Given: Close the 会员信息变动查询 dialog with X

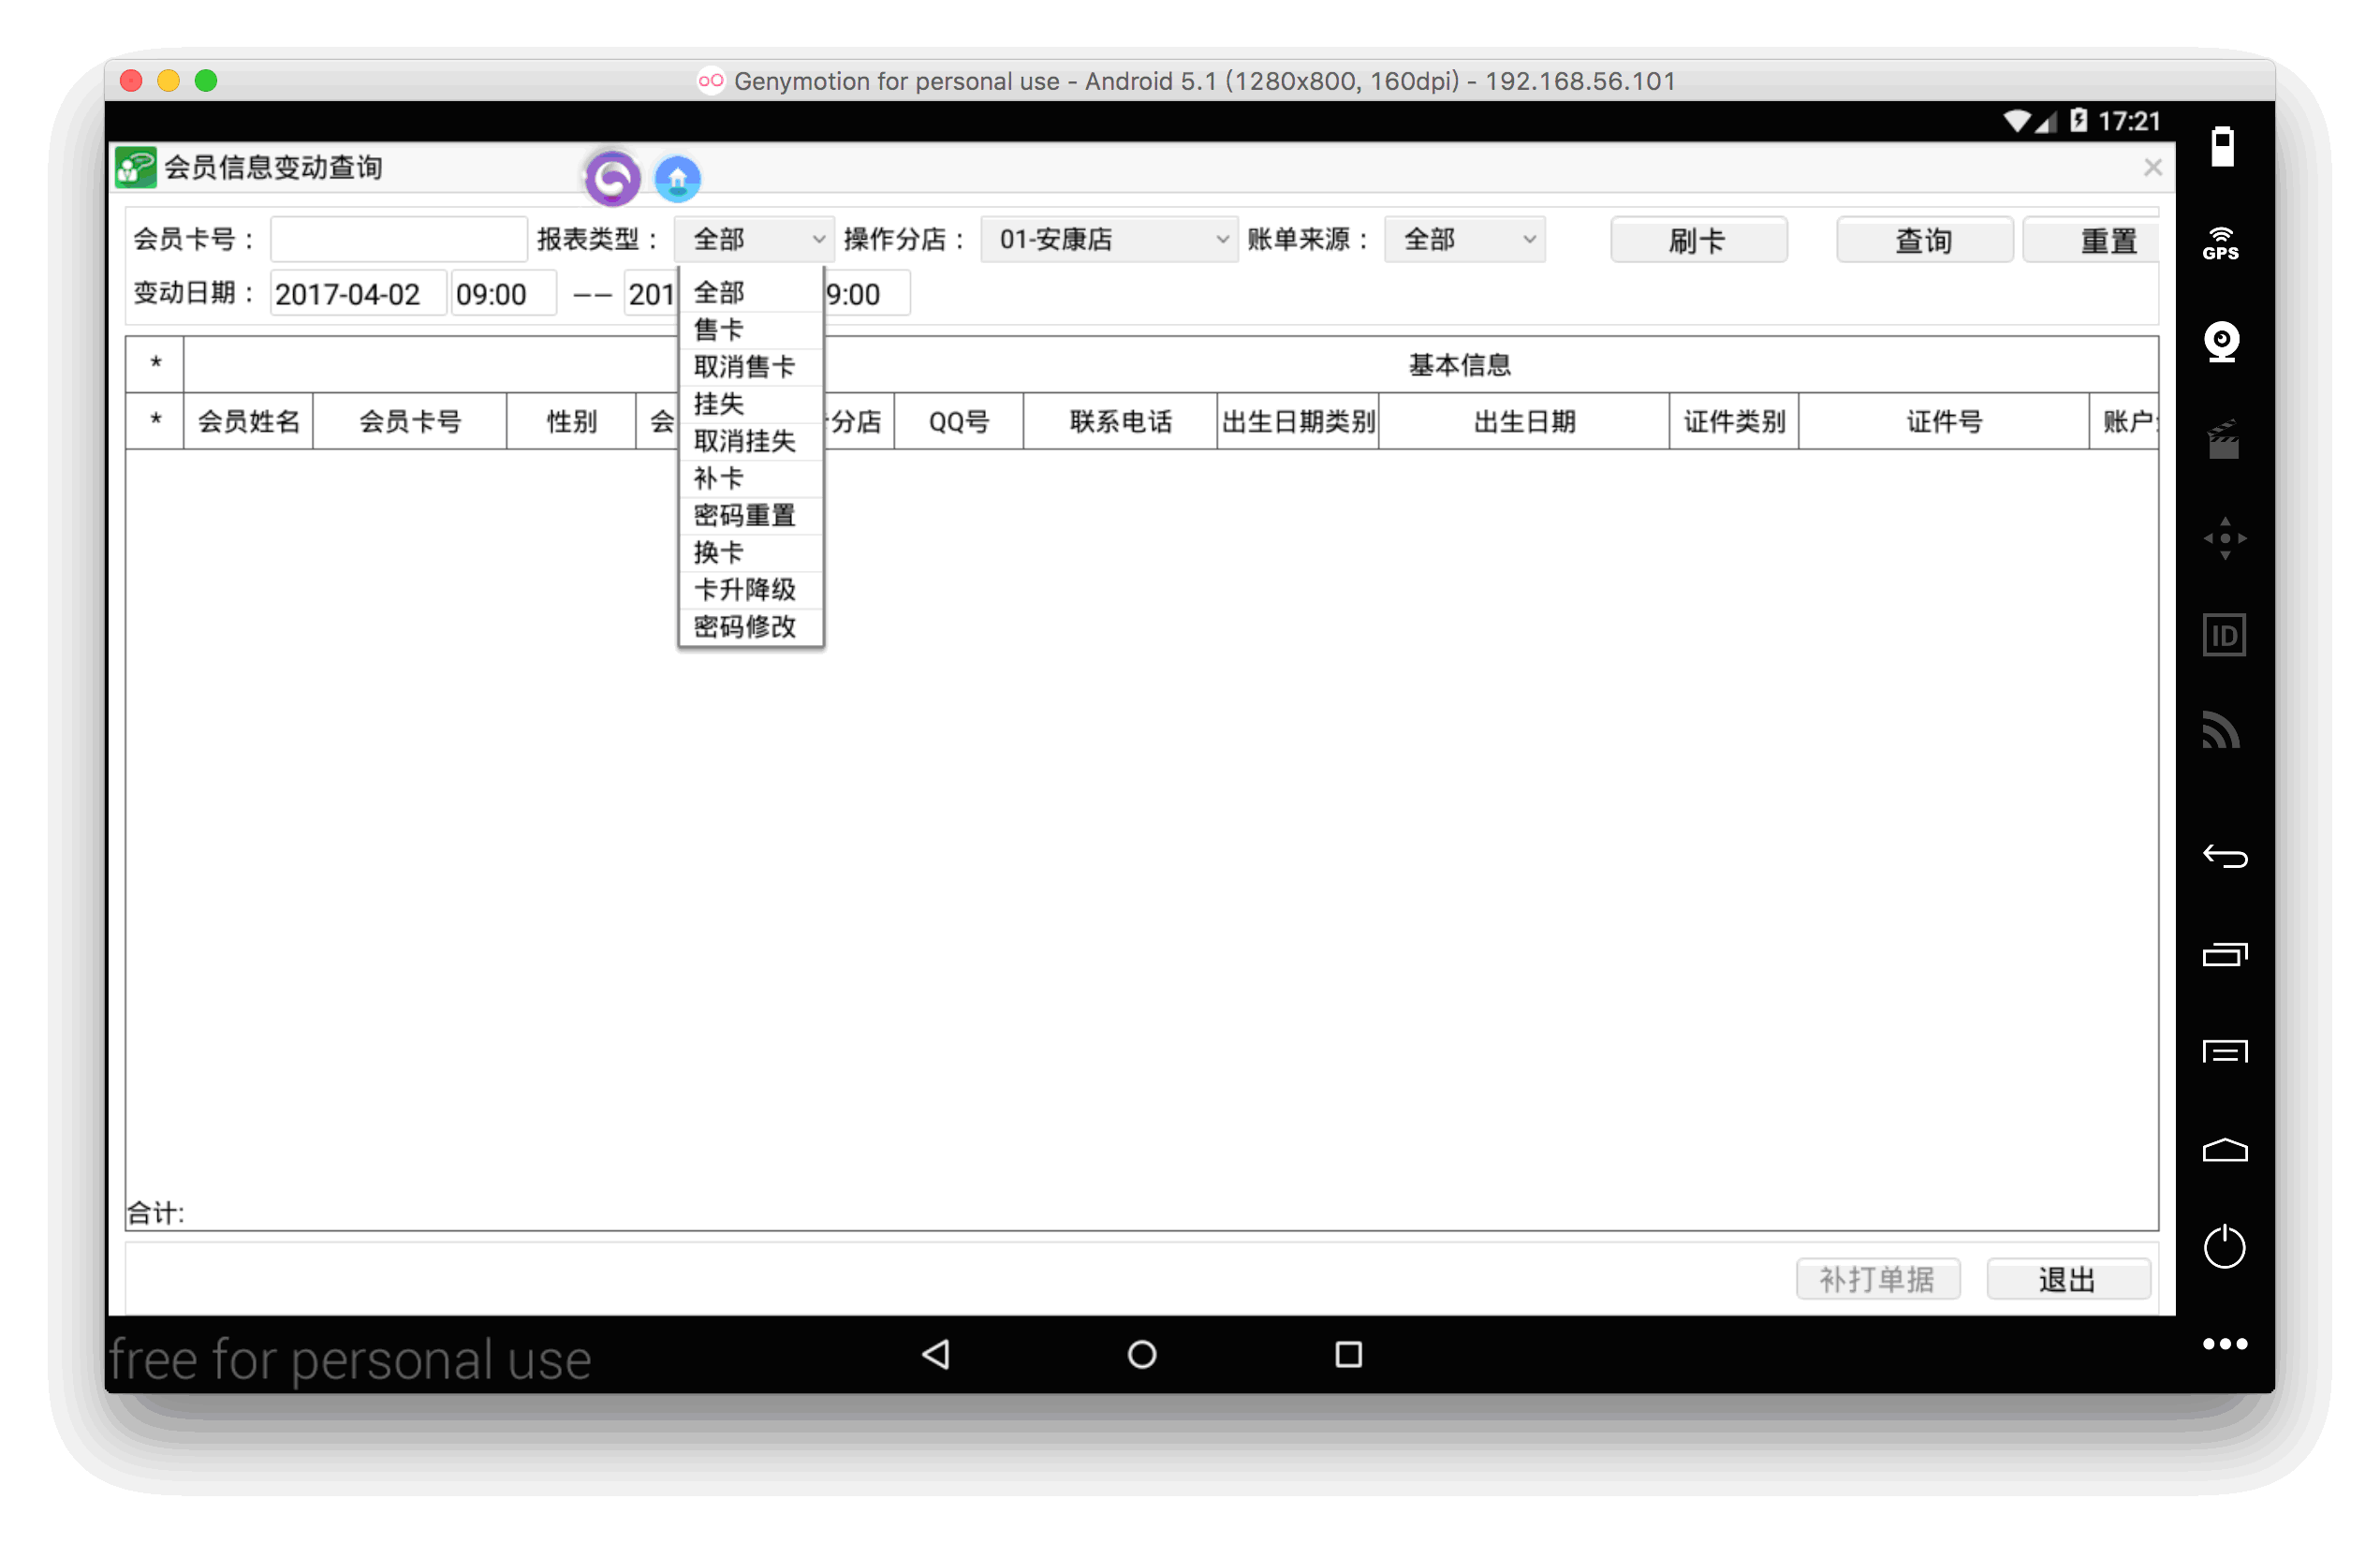Looking at the screenshot, I should [2152, 168].
